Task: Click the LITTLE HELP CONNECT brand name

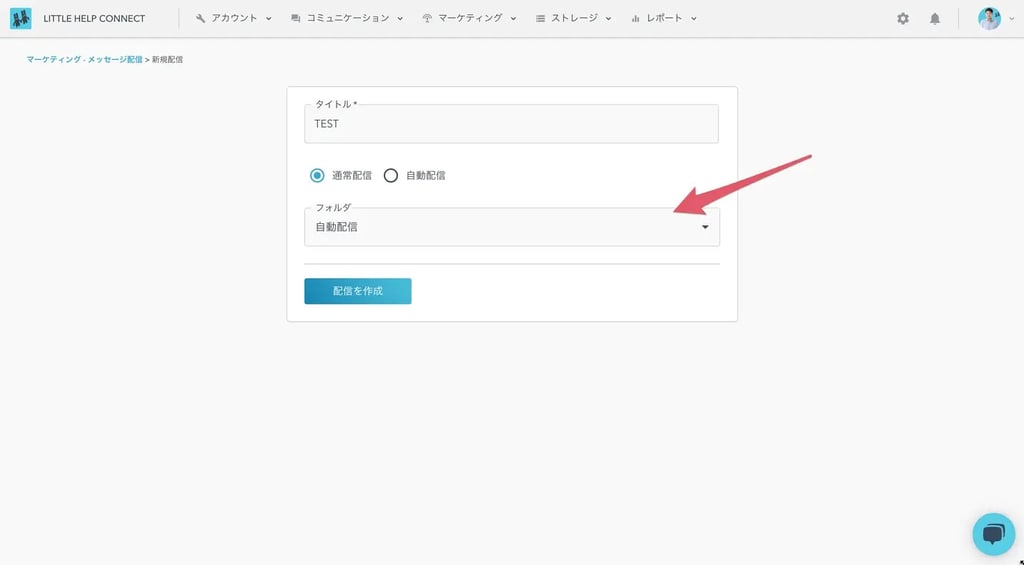Action: pyautogui.click(x=94, y=18)
